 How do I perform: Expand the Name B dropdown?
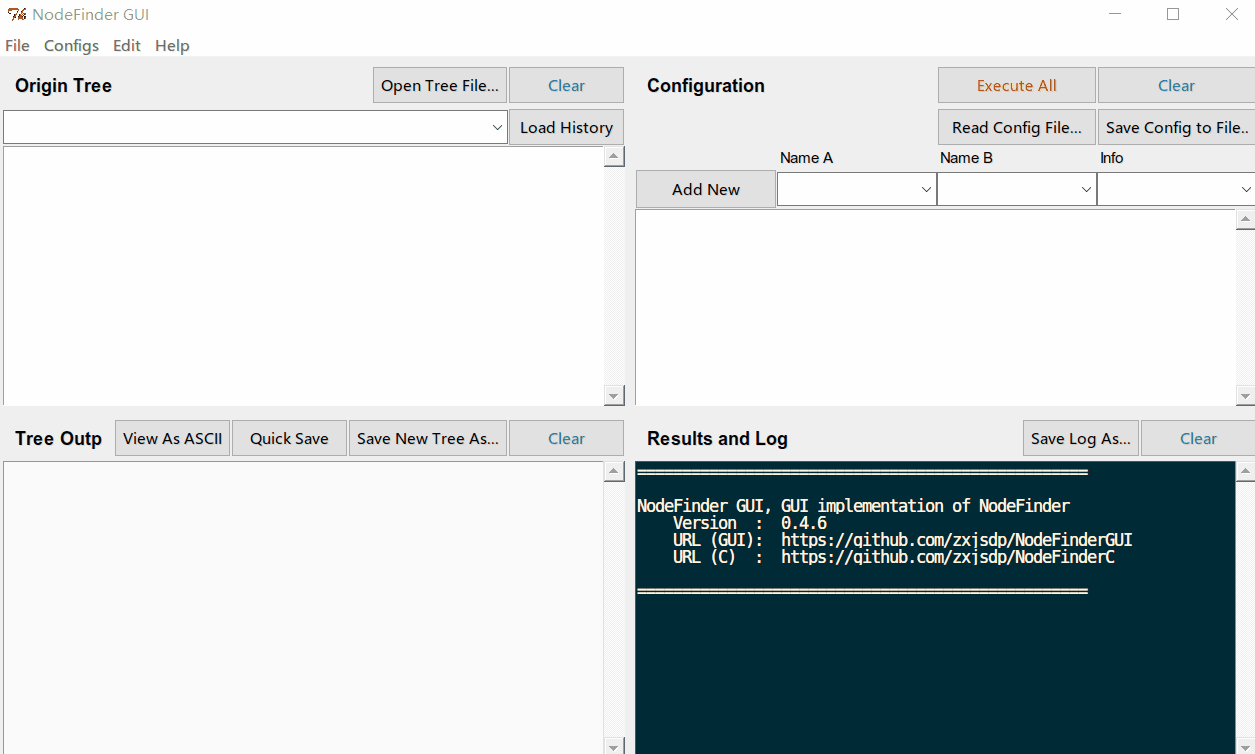[1086, 190]
